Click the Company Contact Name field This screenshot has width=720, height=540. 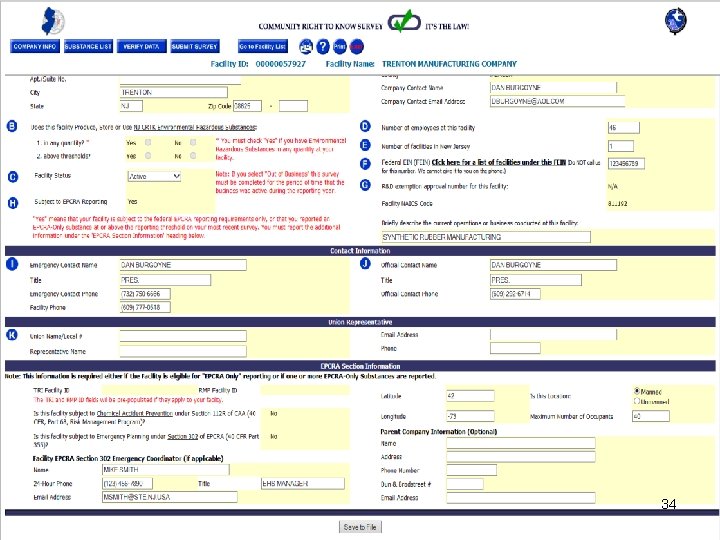pos(553,87)
